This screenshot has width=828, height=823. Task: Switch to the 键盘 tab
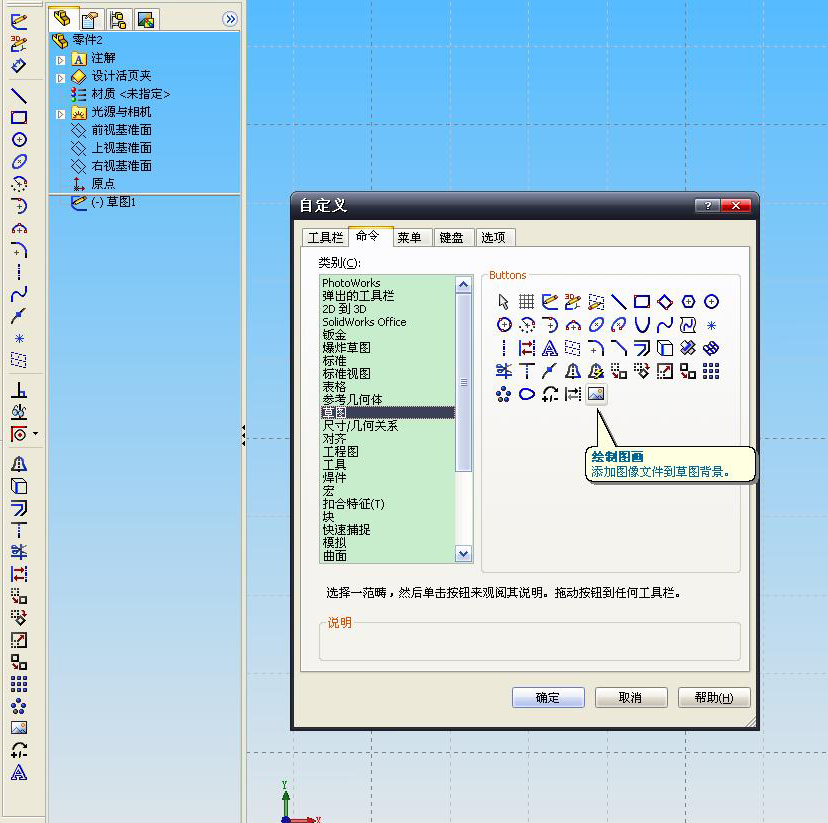(452, 238)
